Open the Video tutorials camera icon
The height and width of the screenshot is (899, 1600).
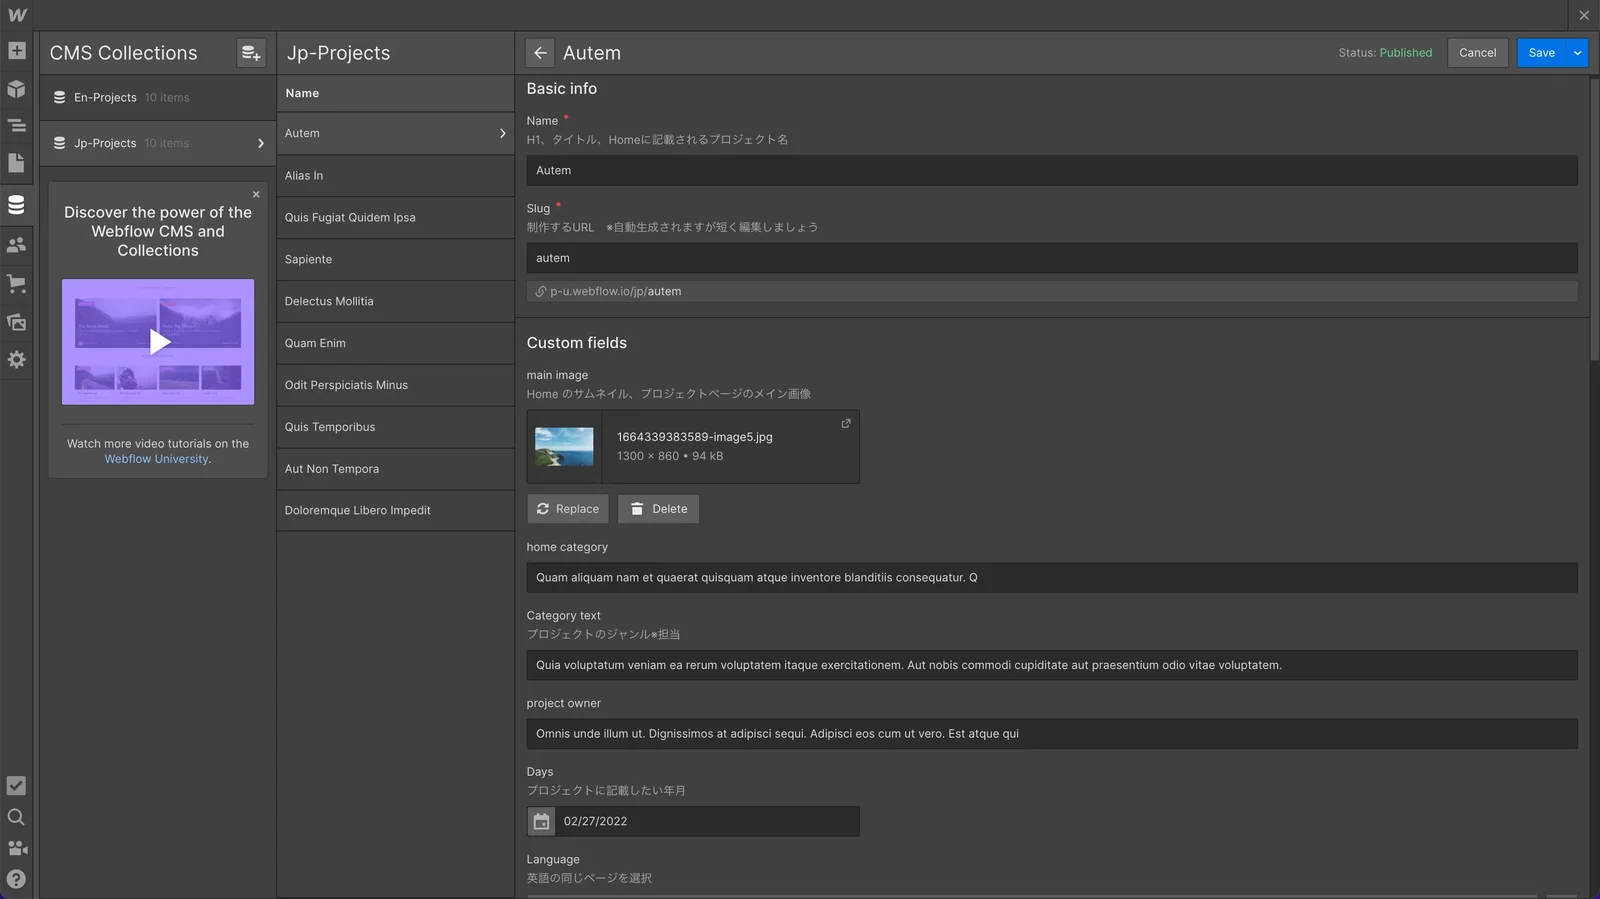[17, 848]
